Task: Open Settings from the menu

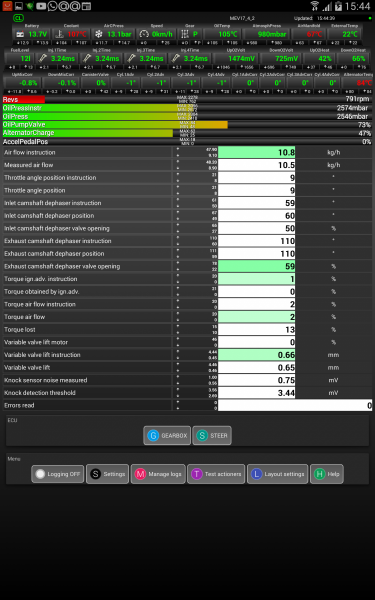Action: coord(108,474)
